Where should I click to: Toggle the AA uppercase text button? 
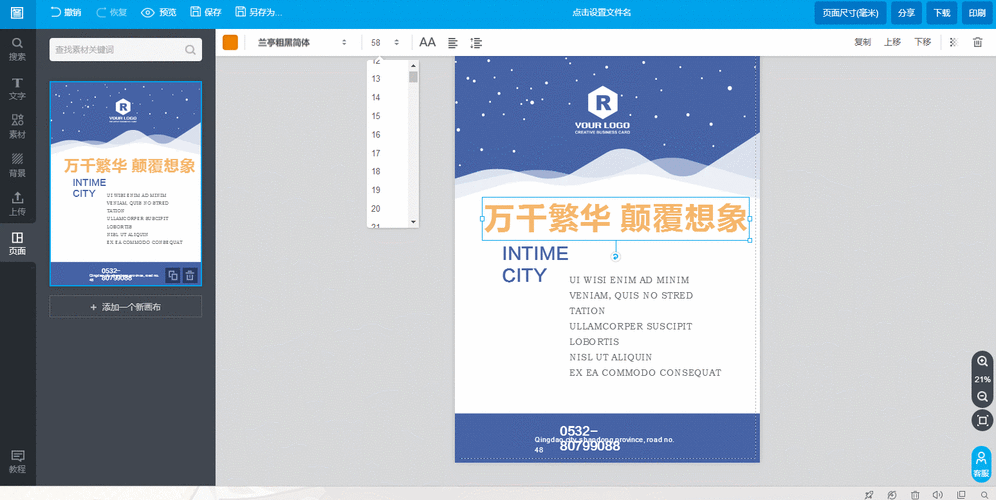pyautogui.click(x=427, y=42)
